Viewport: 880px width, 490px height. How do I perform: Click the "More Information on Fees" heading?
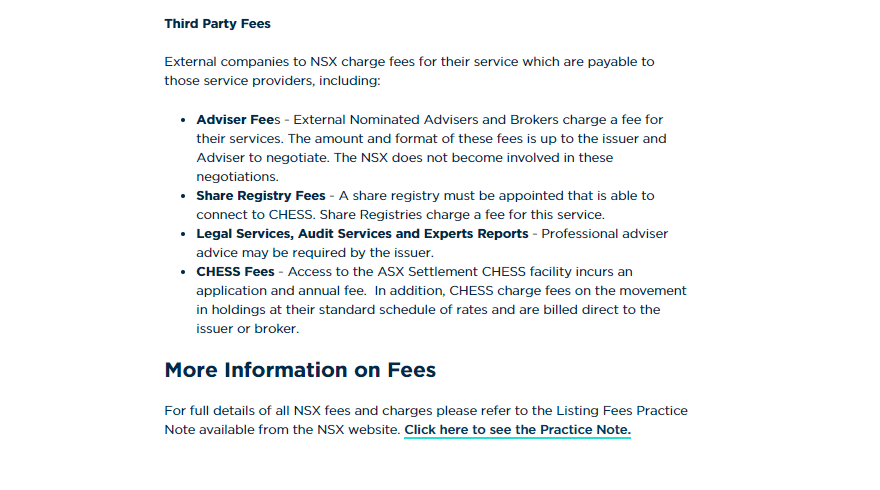point(300,370)
